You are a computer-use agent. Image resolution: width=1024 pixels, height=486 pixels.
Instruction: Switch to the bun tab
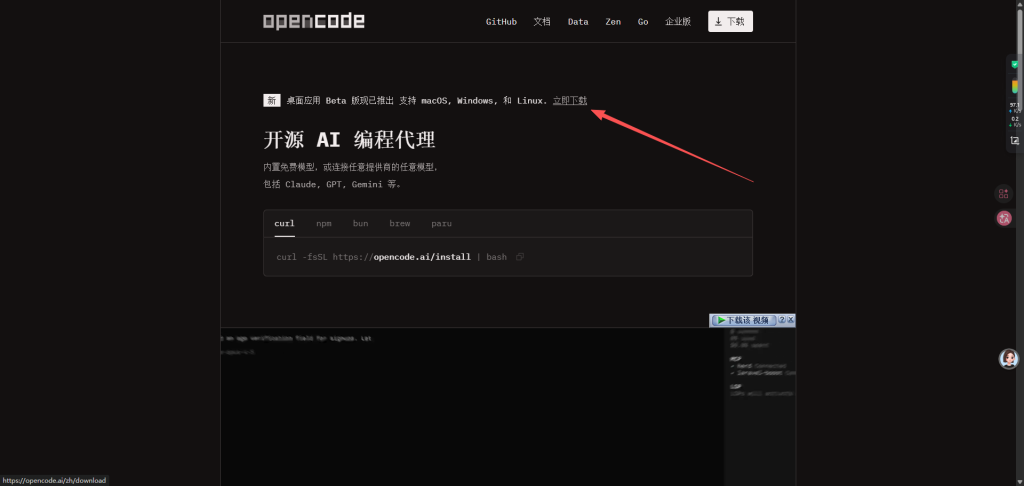(360, 223)
